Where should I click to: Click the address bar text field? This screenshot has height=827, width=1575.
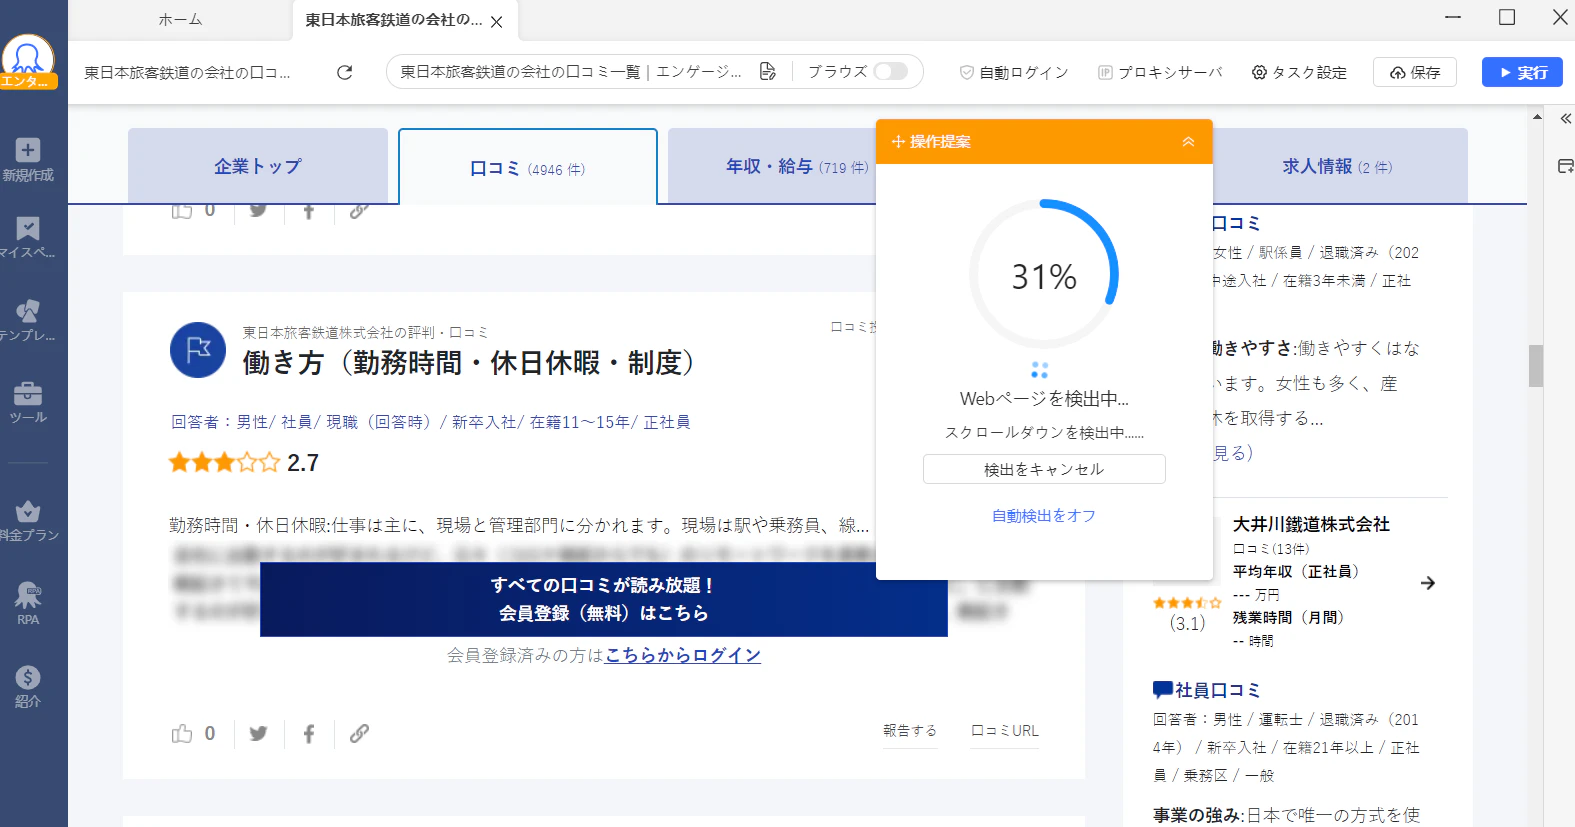[571, 72]
